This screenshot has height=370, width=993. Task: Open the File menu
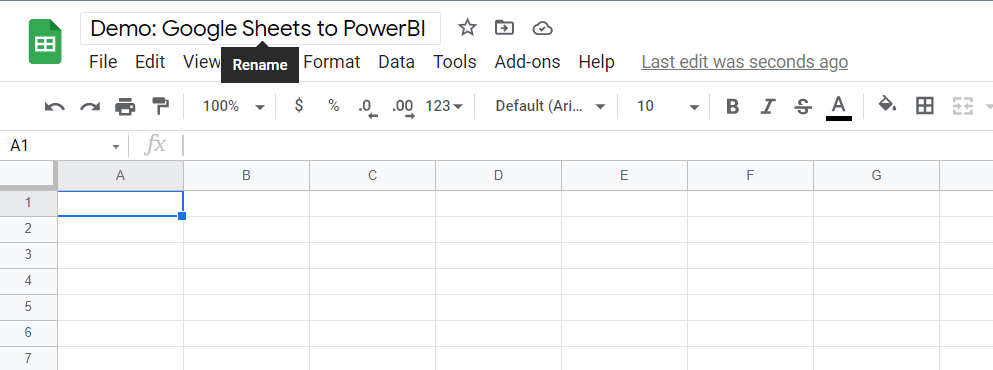click(103, 61)
